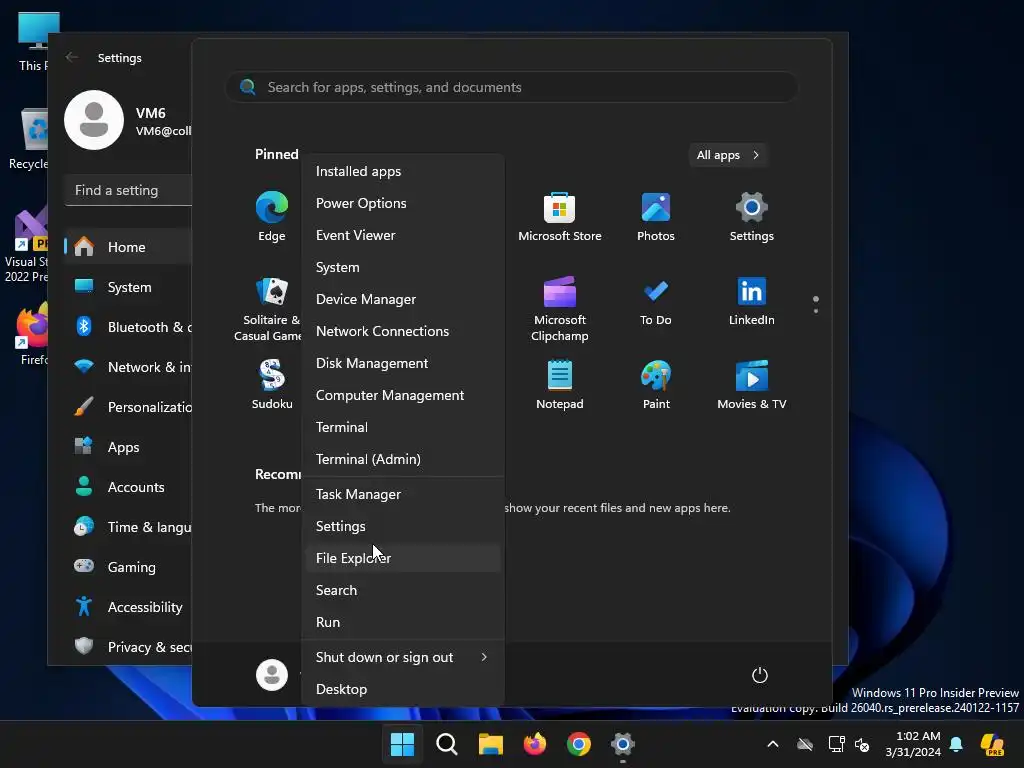Open Terminal from the context menu
Image resolution: width=1024 pixels, height=768 pixels.
(x=402, y=427)
